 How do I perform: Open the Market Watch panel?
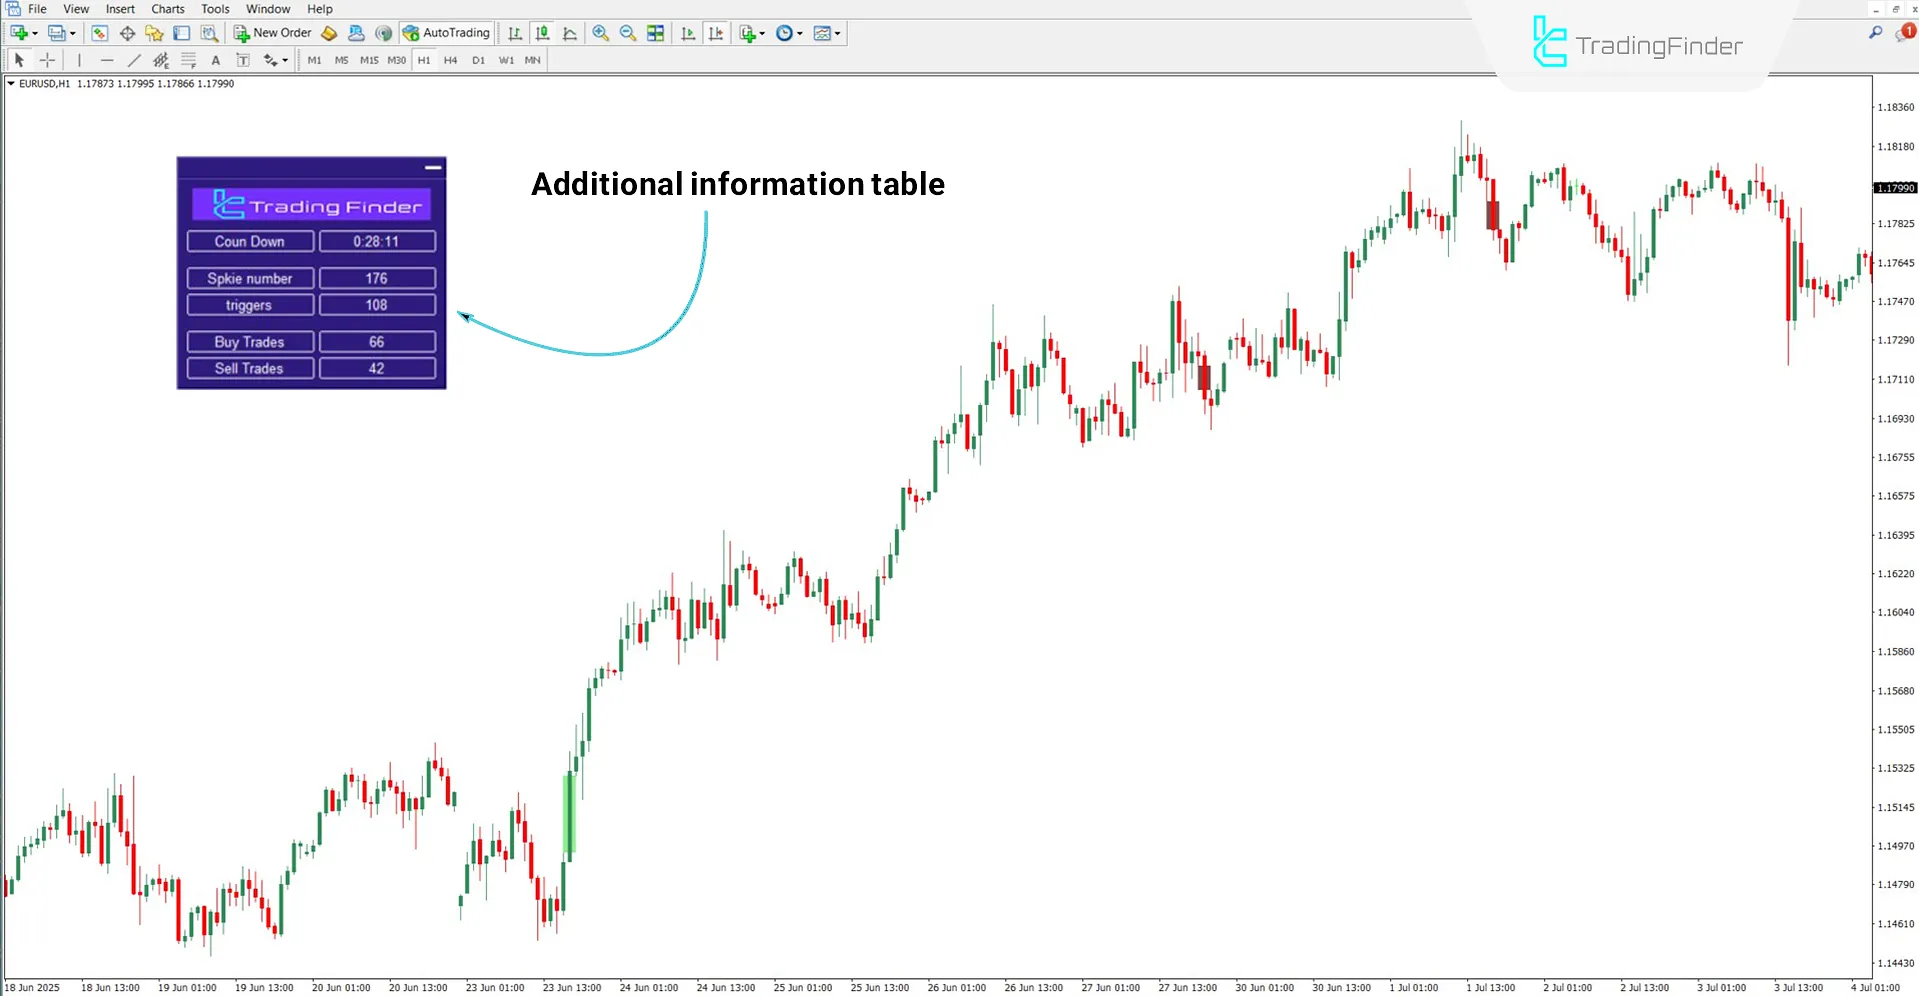click(99, 33)
